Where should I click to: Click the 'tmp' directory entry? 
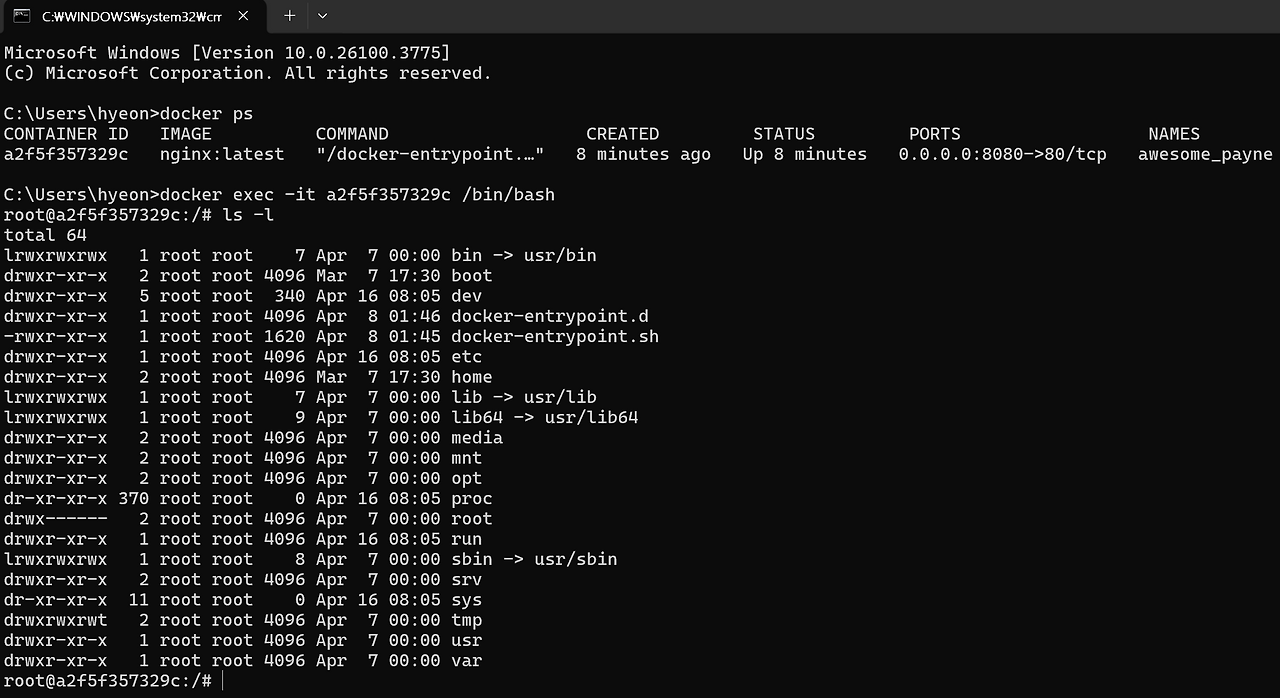pos(467,620)
